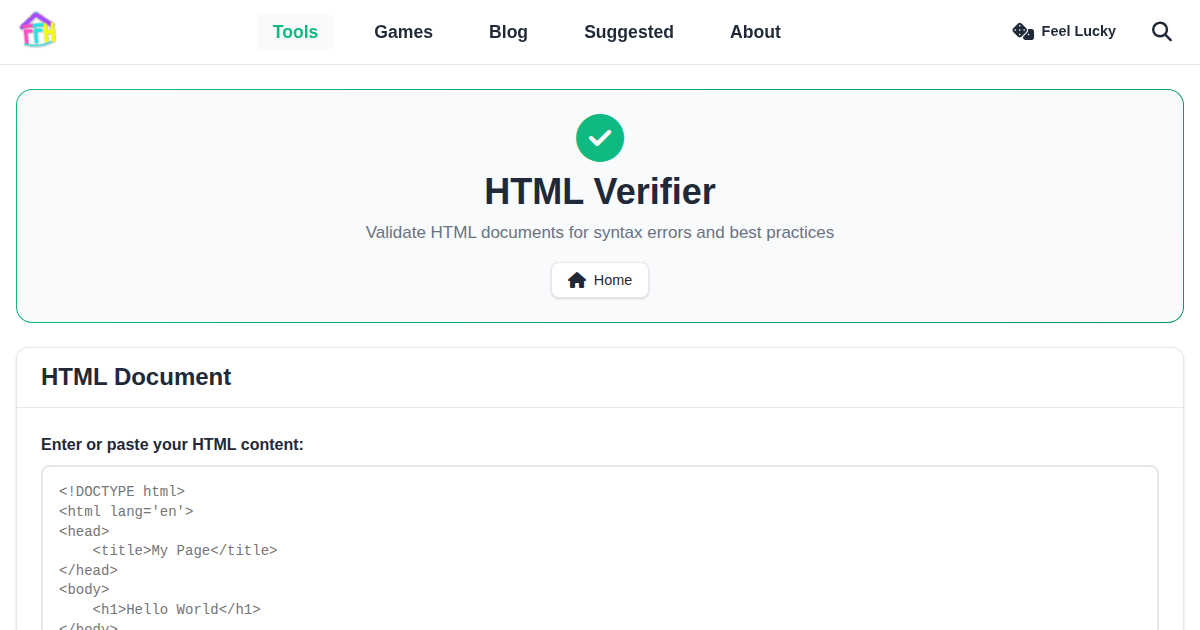Screen dimensions: 1200x630
Task: Place cursor on the DOCTYPE line
Action: [123, 491]
